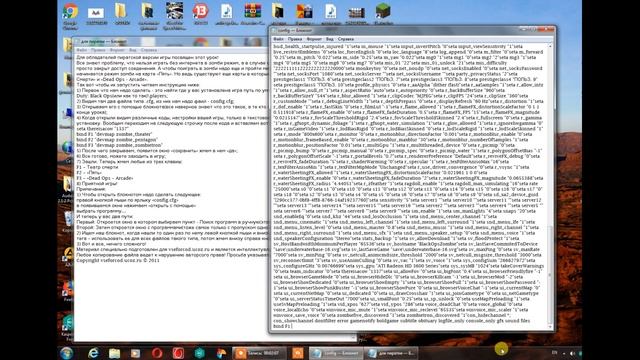Open Файл menu in the для пиратки window
Image resolution: width=640 pixels, height=360 pixels.
pos(82,50)
